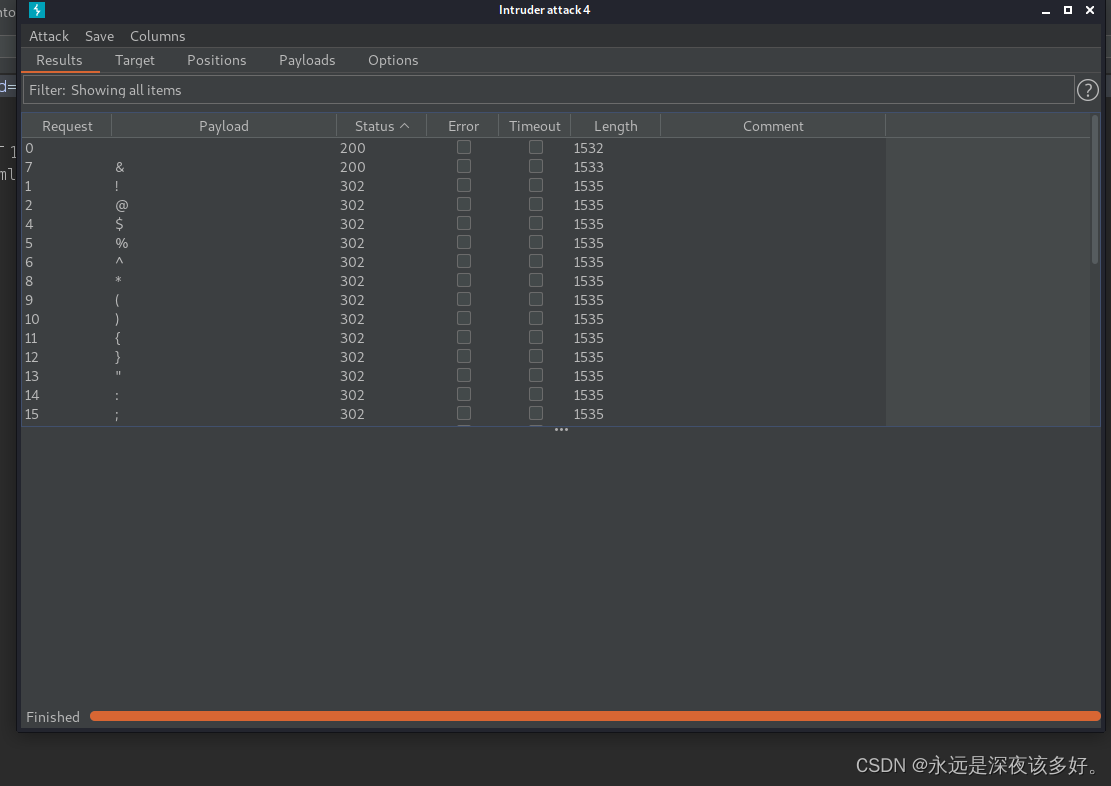Open the Attack menu

pos(49,36)
